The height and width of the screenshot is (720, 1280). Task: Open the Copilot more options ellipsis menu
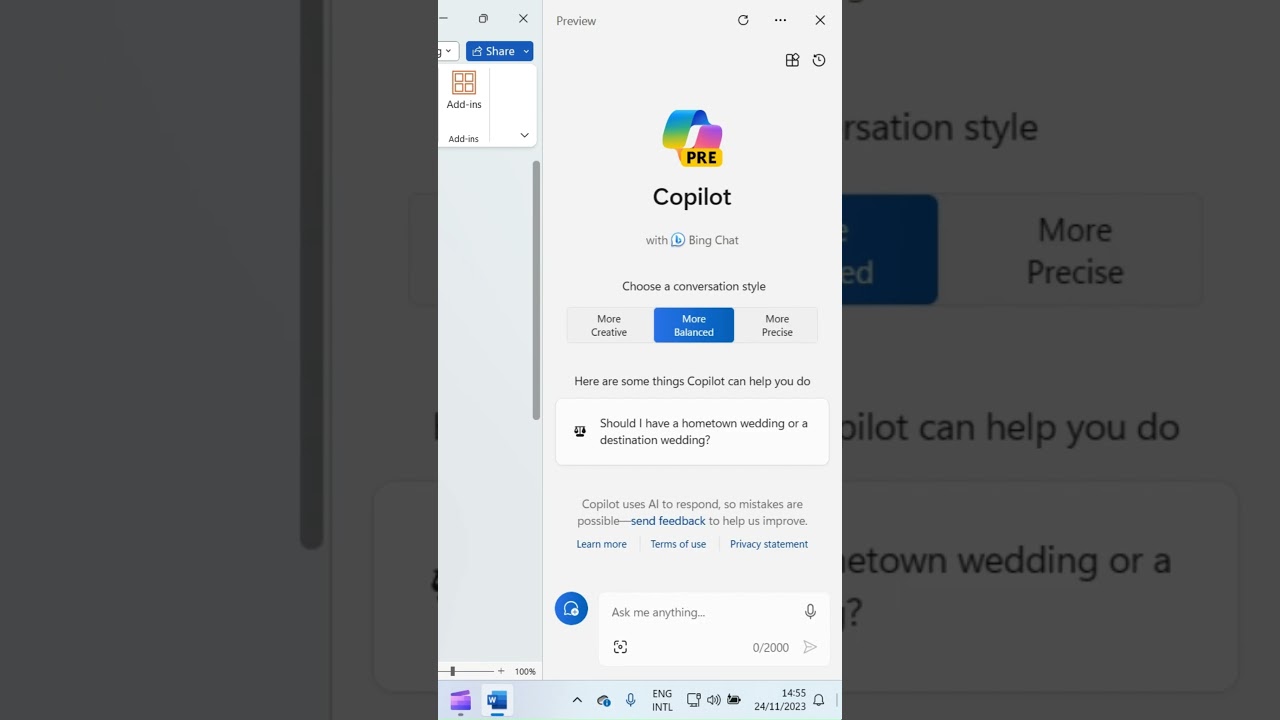click(x=780, y=20)
